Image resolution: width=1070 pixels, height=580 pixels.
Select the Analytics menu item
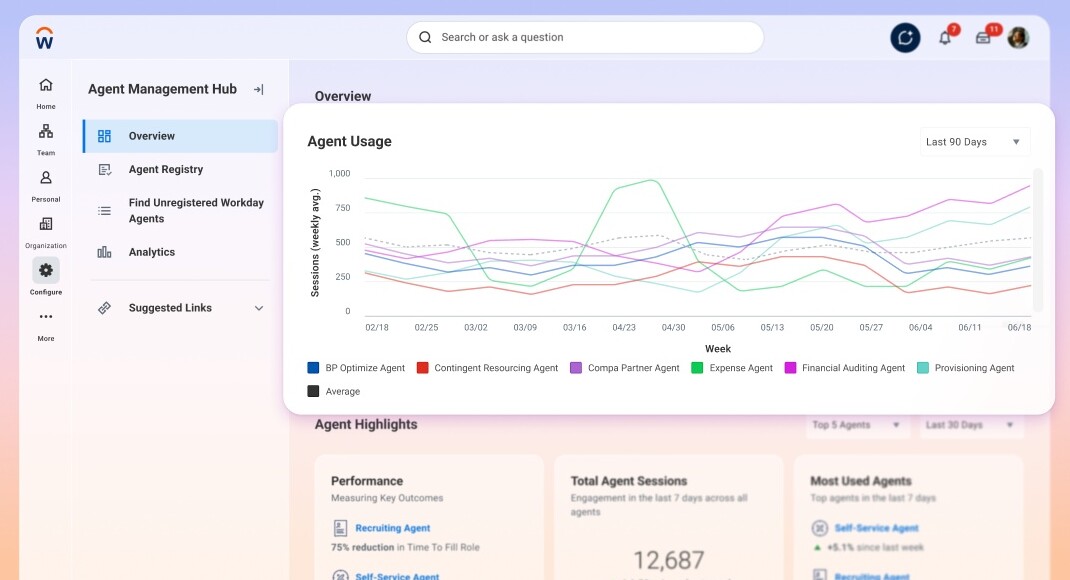(180, 252)
